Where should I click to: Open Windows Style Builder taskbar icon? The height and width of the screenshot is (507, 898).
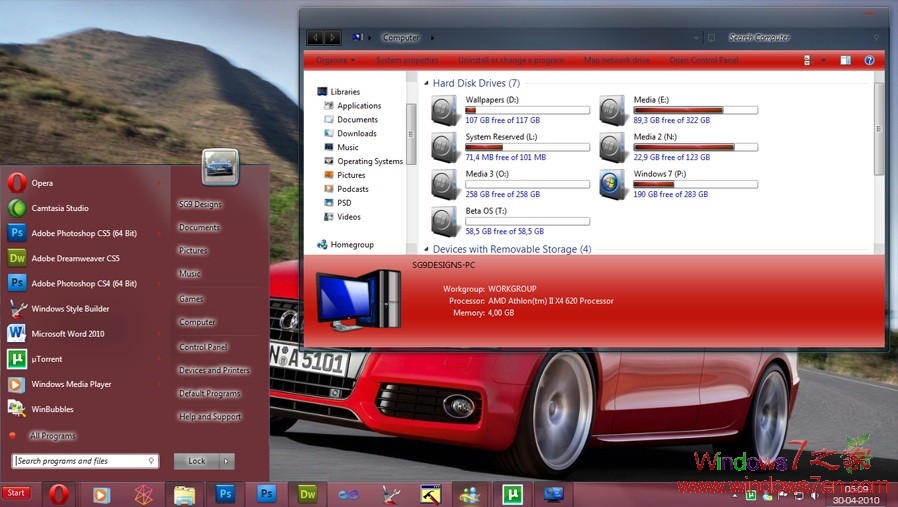point(391,494)
